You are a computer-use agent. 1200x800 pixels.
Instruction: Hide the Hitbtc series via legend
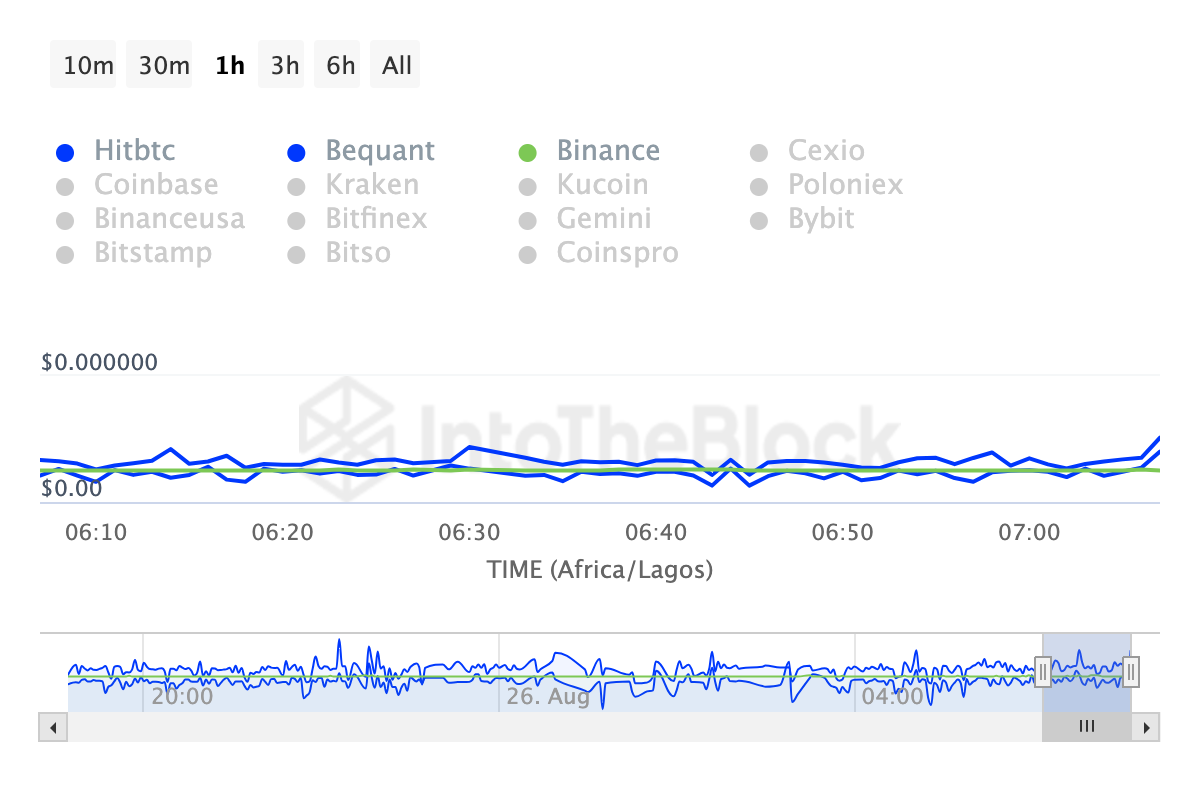[134, 151]
